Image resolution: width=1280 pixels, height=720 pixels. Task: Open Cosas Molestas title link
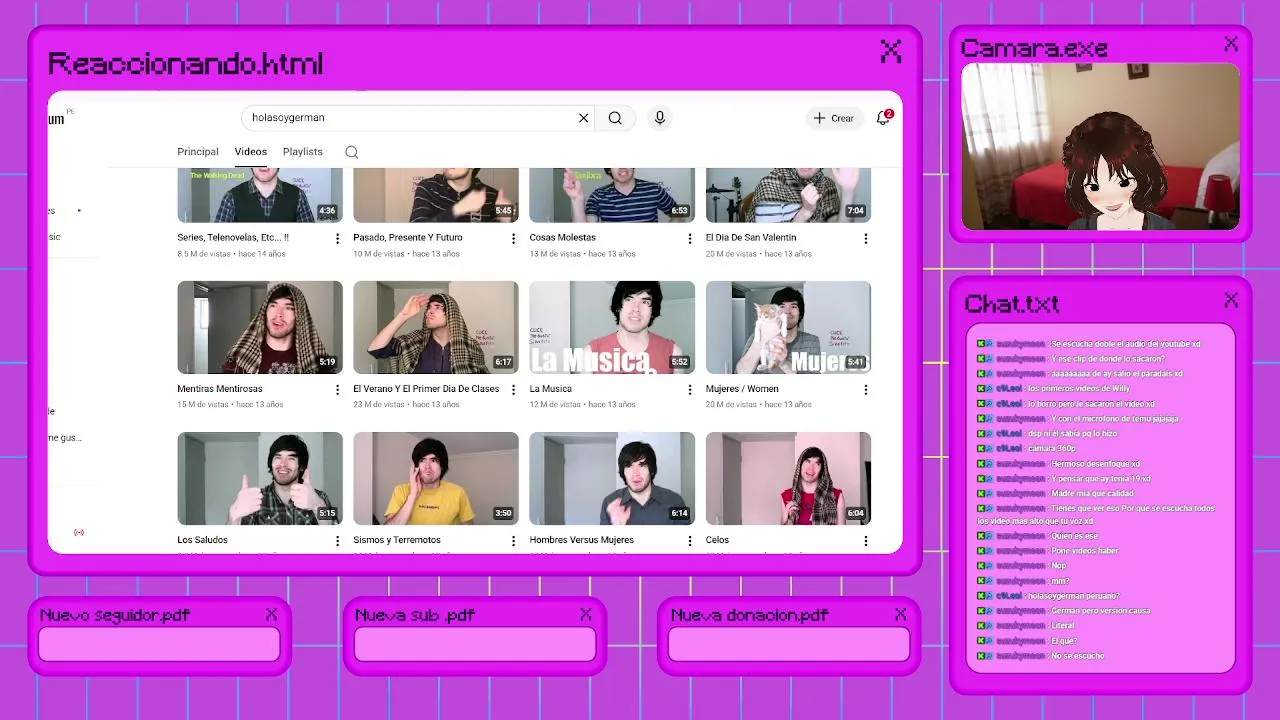click(563, 238)
